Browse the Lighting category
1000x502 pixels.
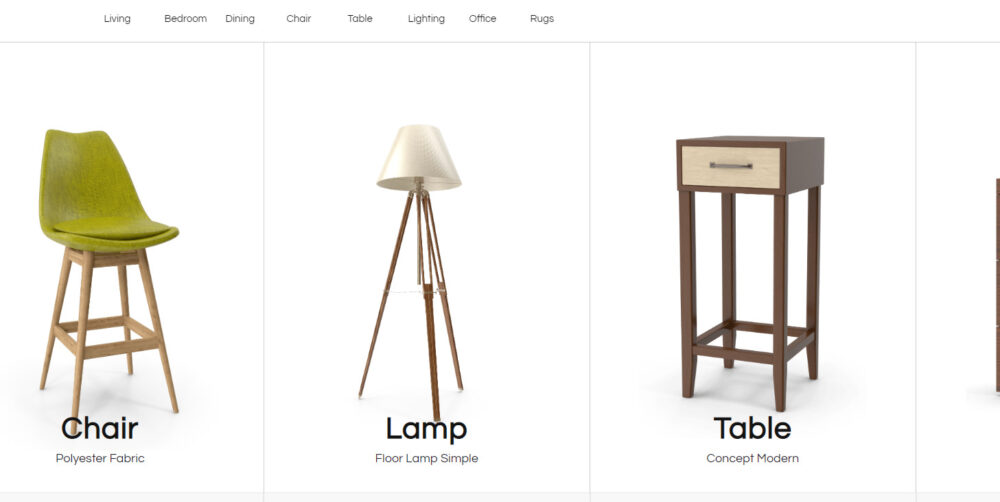tap(426, 19)
